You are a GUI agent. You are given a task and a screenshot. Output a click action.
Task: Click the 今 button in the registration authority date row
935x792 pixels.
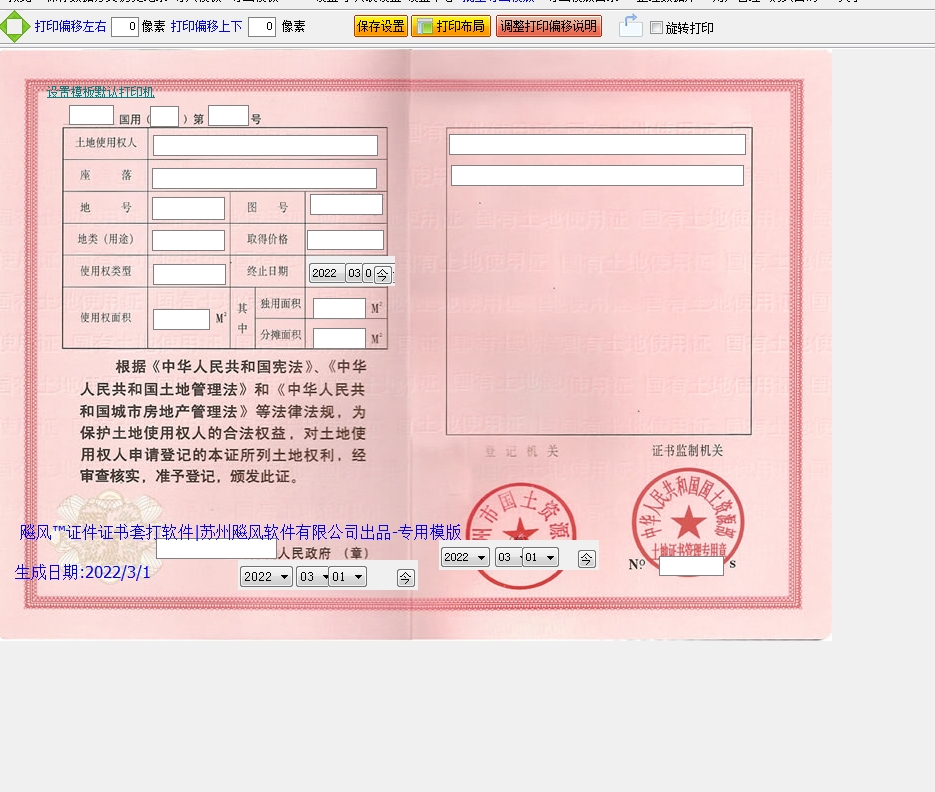(587, 559)
